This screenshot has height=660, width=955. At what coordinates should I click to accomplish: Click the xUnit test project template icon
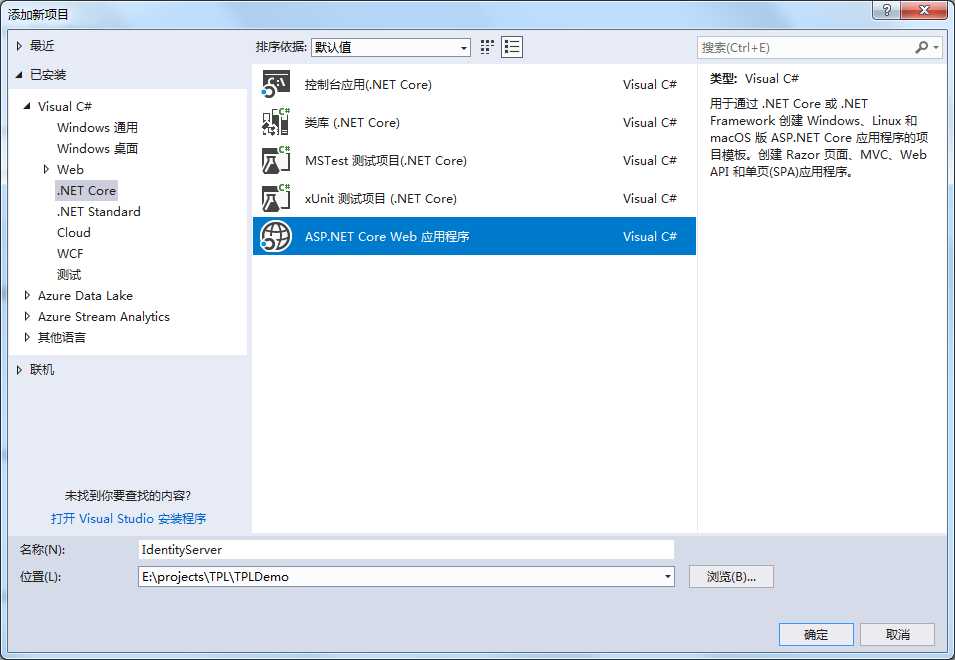[x=276, y=198]
